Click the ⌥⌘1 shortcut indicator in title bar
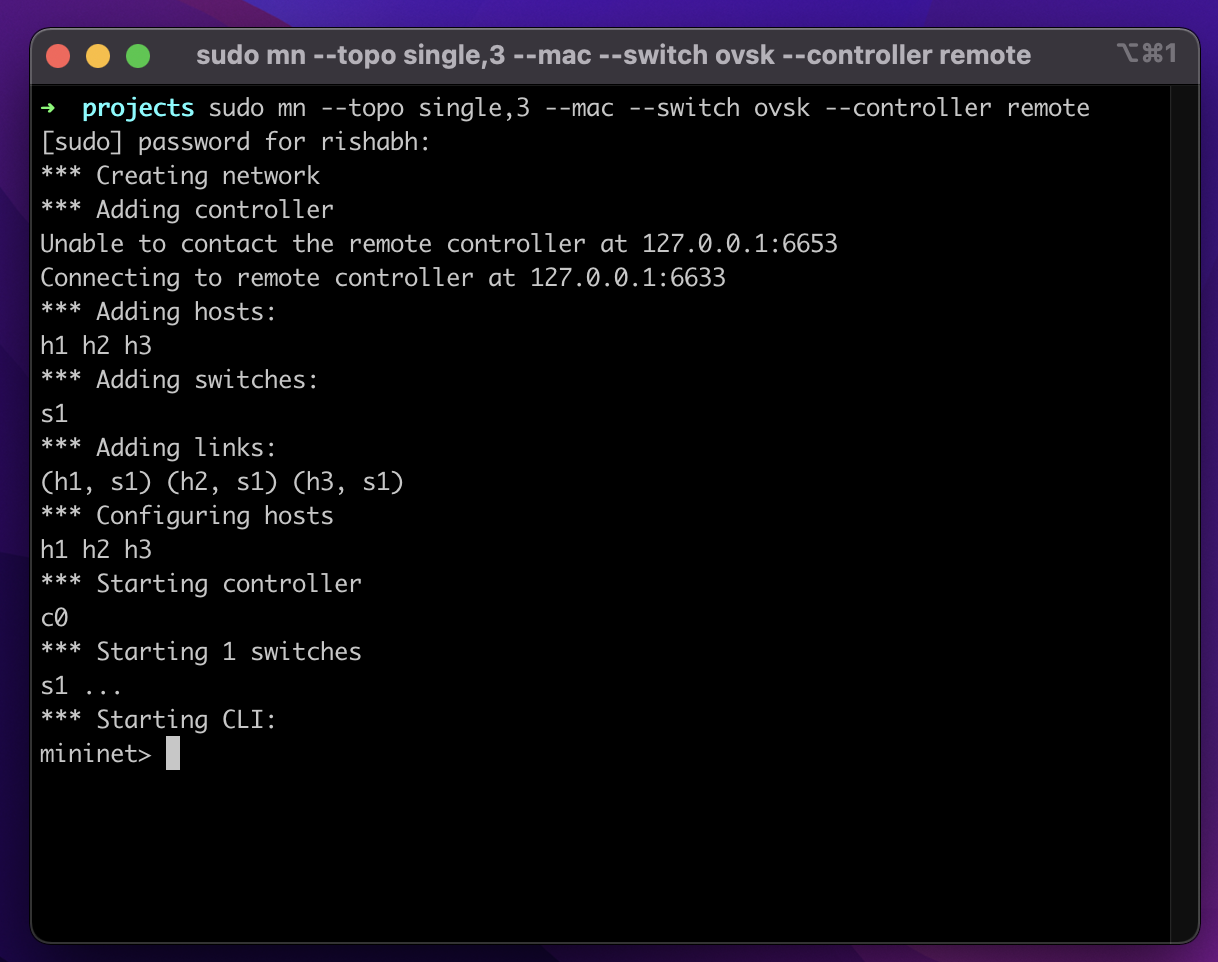The image size is (1218, 962). pyautogui.click(x=1146, y=54)
